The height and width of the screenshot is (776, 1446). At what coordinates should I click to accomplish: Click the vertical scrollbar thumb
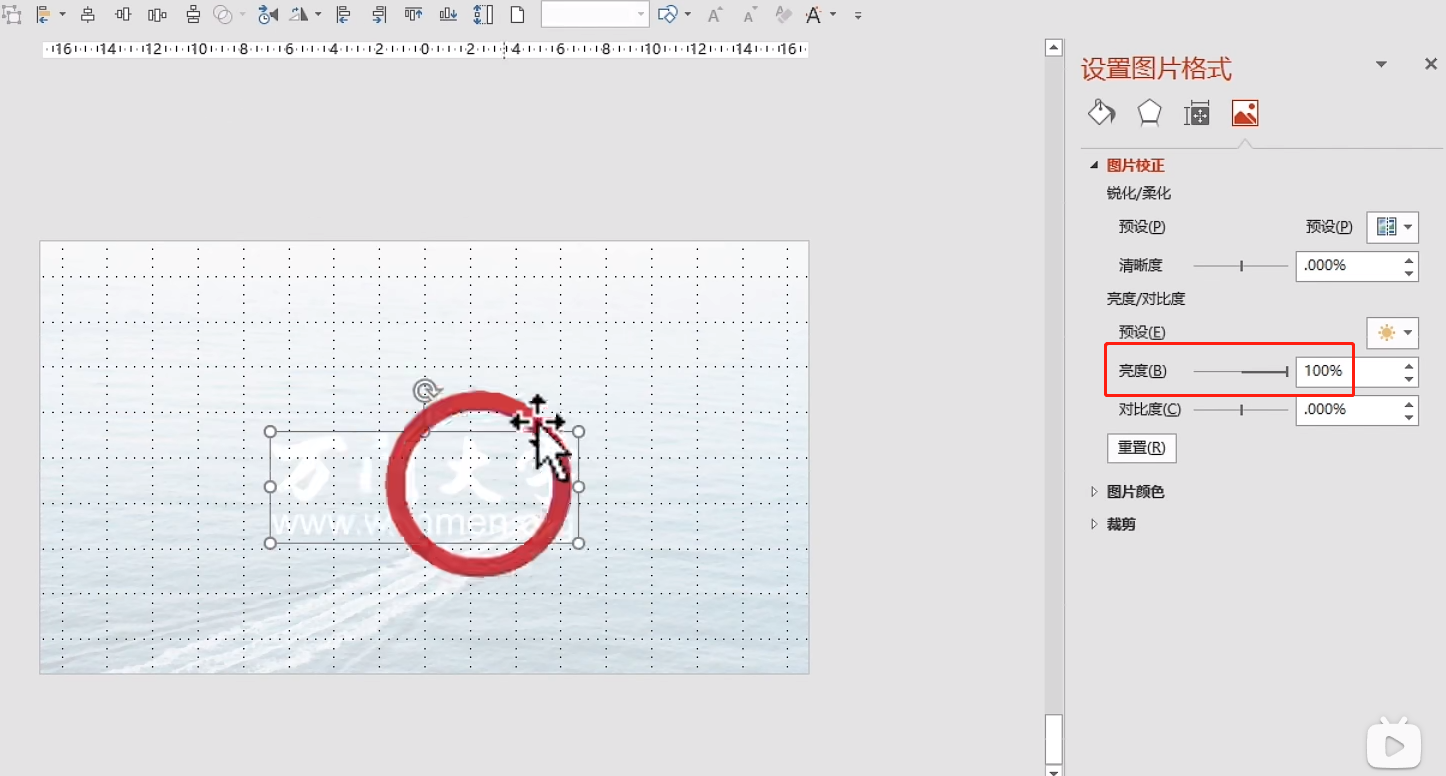pos(1053,739)
